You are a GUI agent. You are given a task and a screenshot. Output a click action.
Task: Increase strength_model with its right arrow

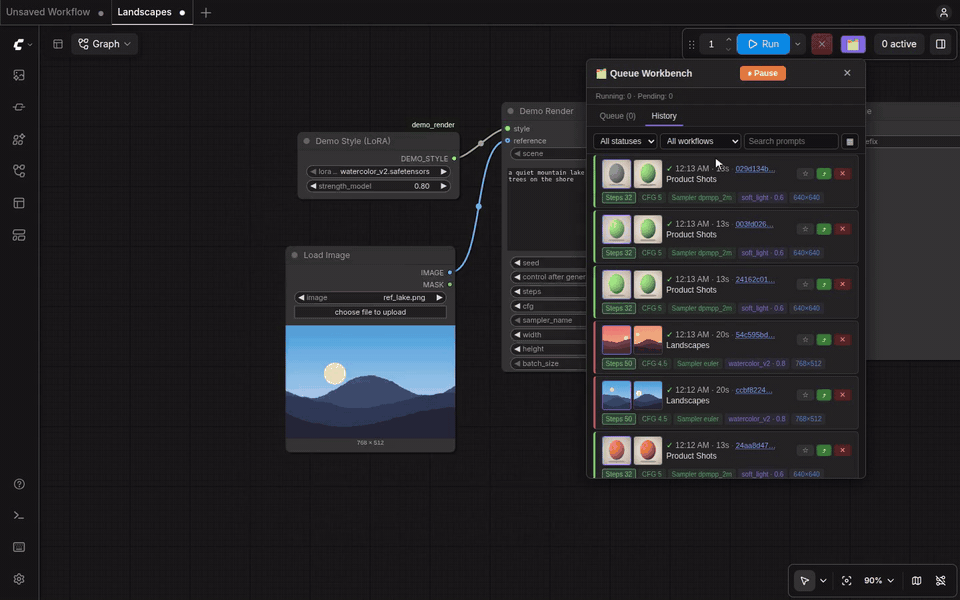tap(443, 186)
